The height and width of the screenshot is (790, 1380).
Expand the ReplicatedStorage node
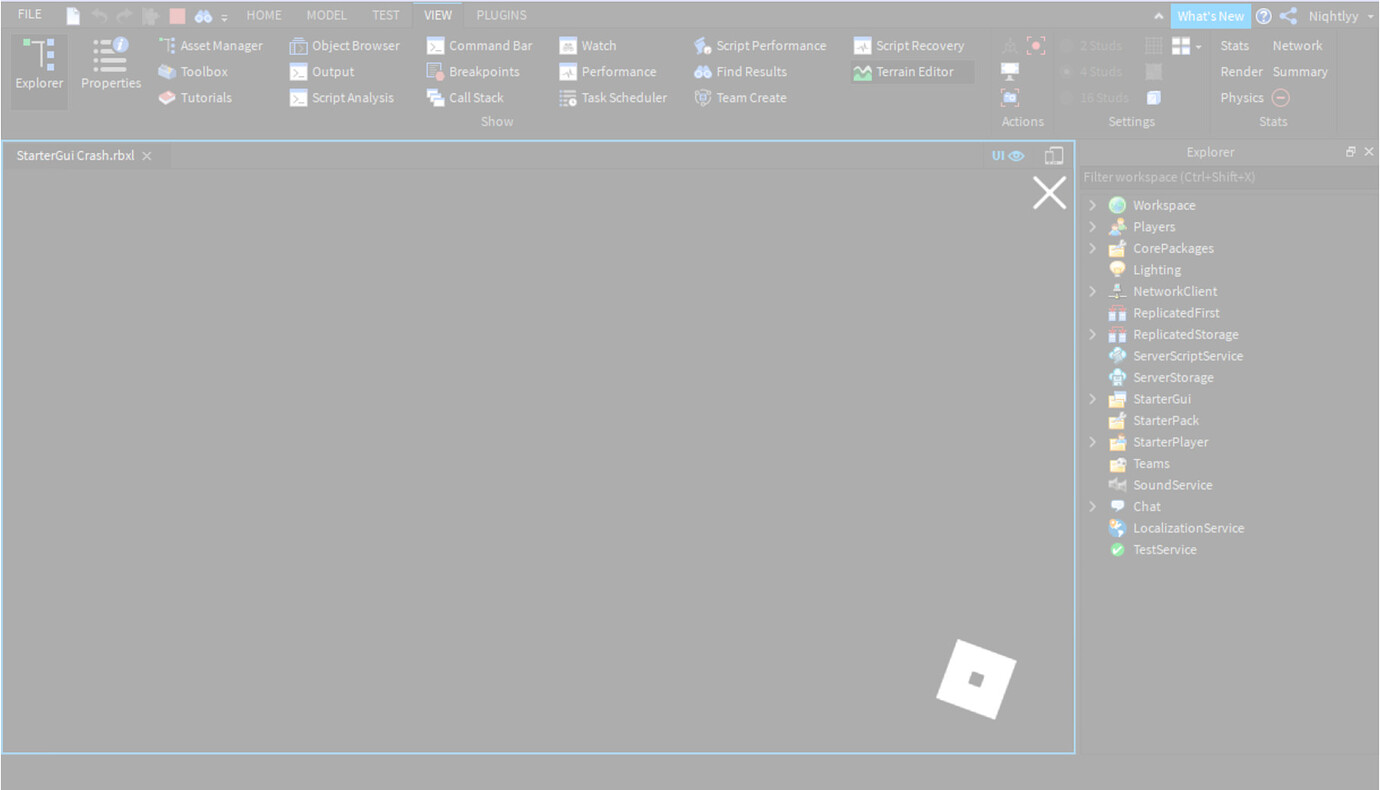coord(1092,335)
